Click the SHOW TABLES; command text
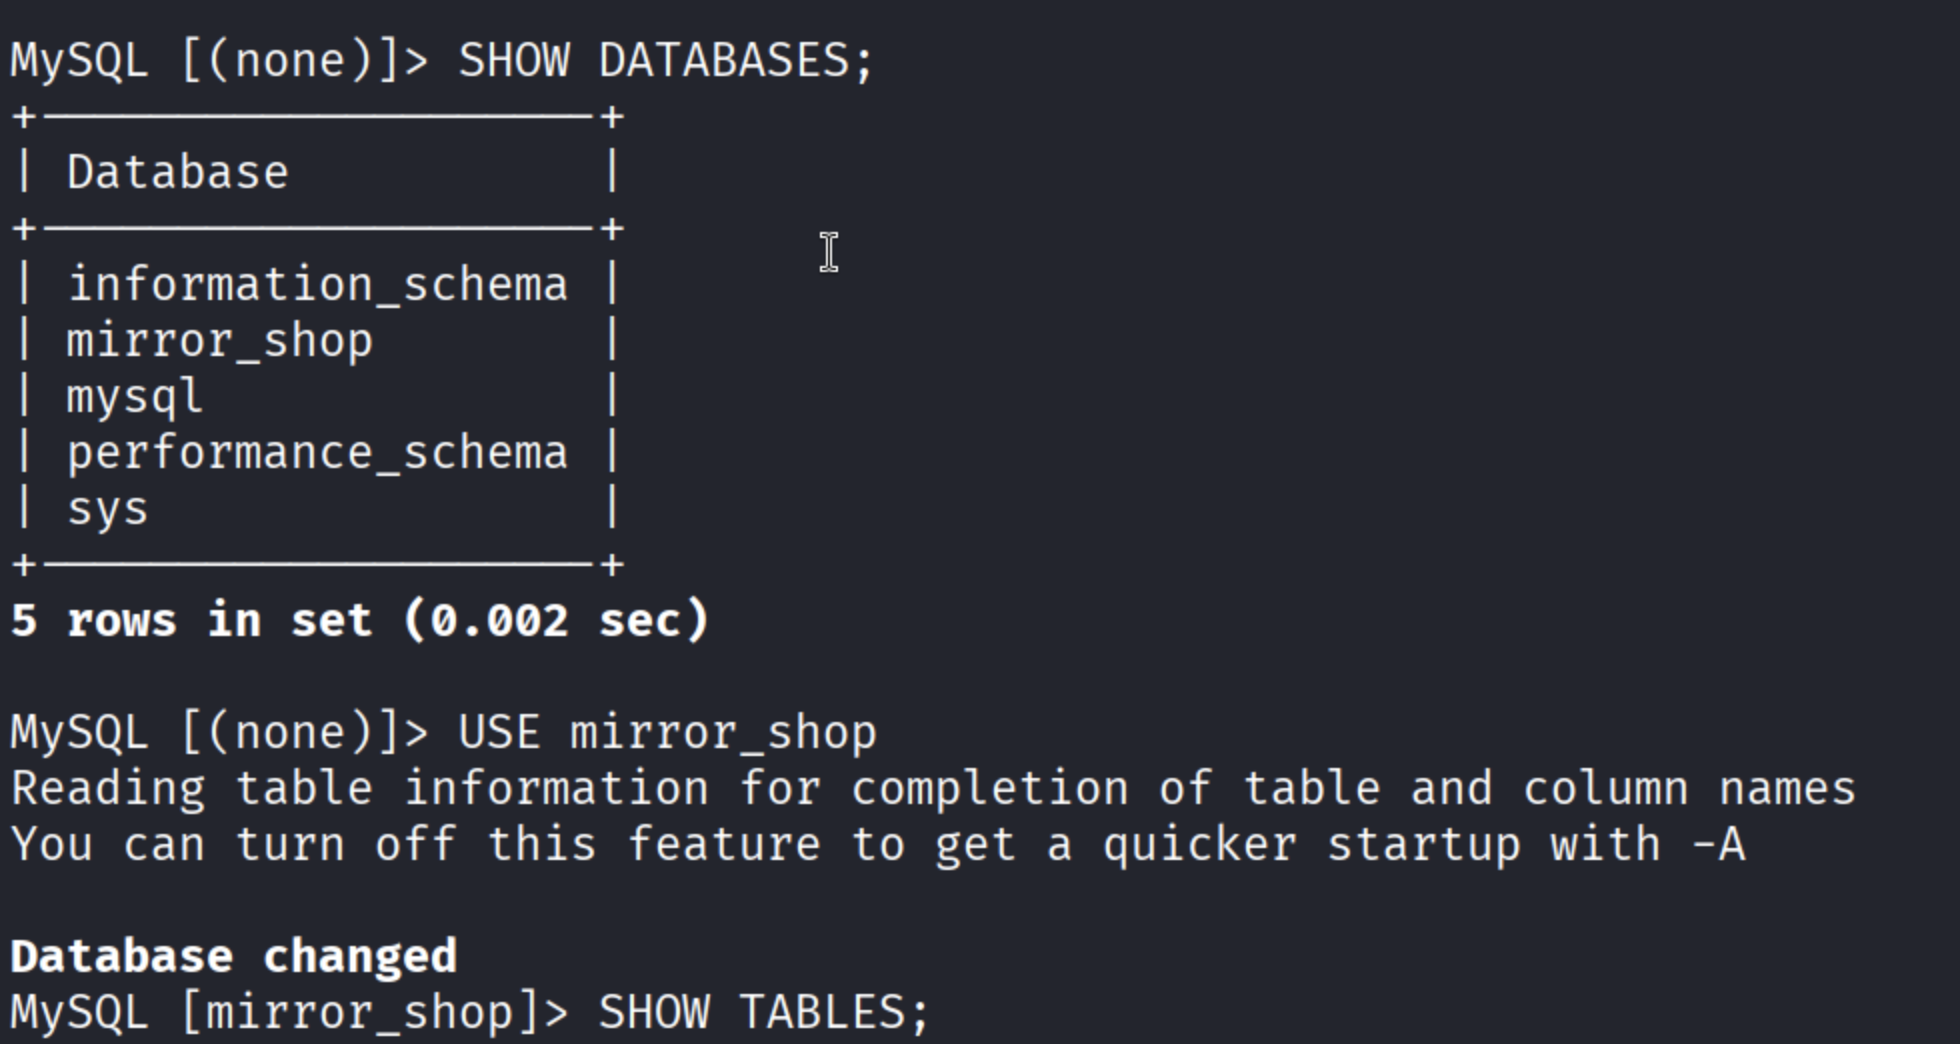 pos(764,1012)
